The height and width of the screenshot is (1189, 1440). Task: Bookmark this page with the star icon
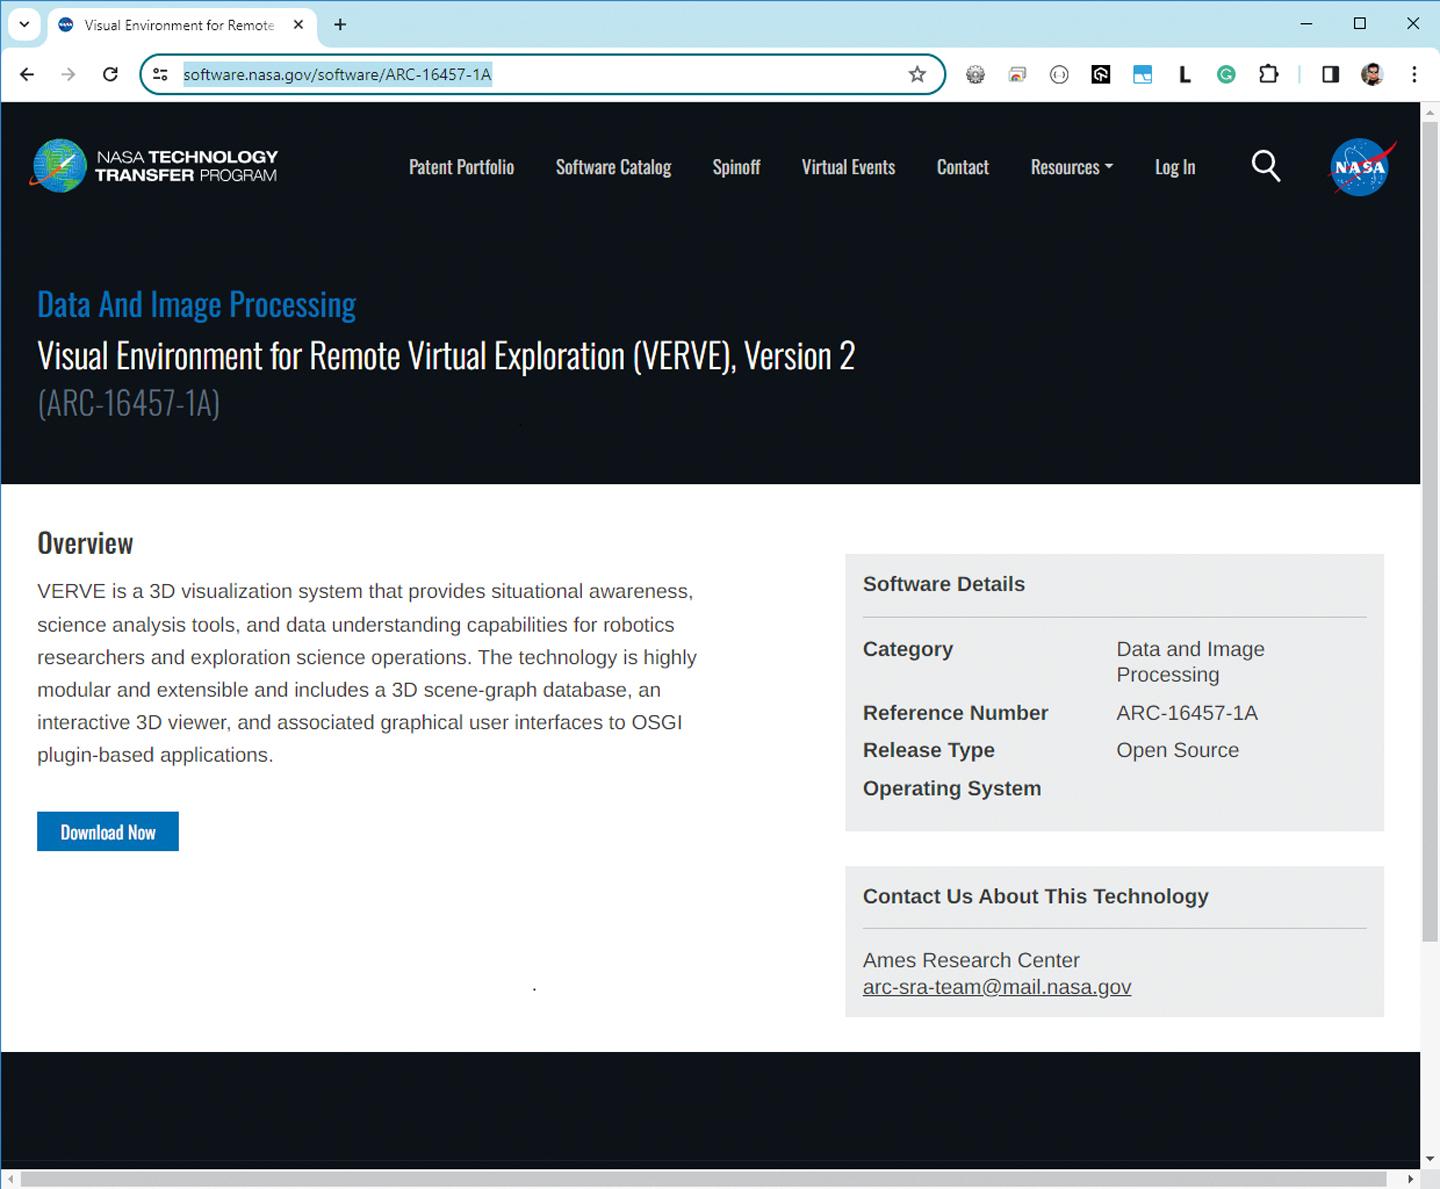click(x=917, y=74)
